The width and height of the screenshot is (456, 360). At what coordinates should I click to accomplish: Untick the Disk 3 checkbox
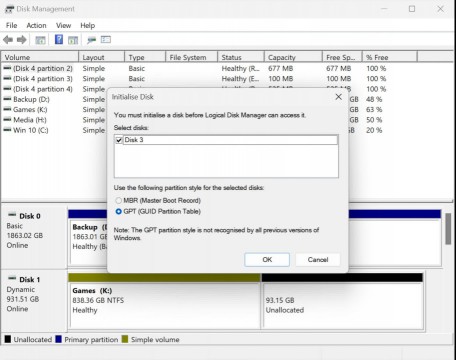click(x=119, y=140)
